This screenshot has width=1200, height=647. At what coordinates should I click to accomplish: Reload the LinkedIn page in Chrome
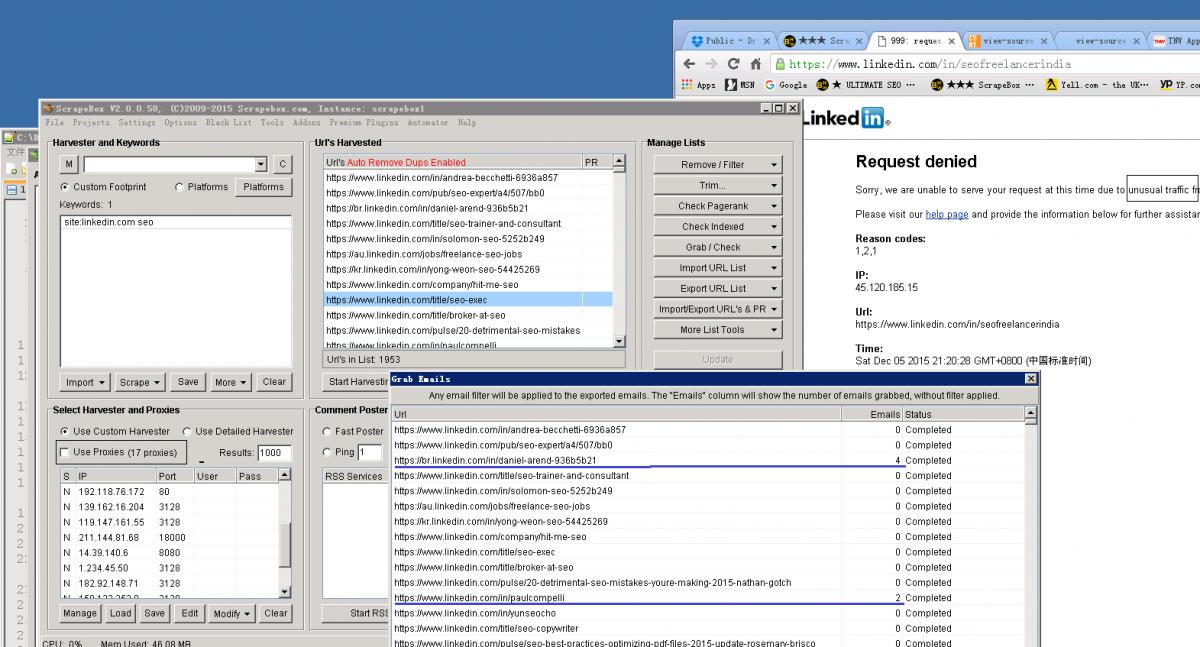click(734, 63)
